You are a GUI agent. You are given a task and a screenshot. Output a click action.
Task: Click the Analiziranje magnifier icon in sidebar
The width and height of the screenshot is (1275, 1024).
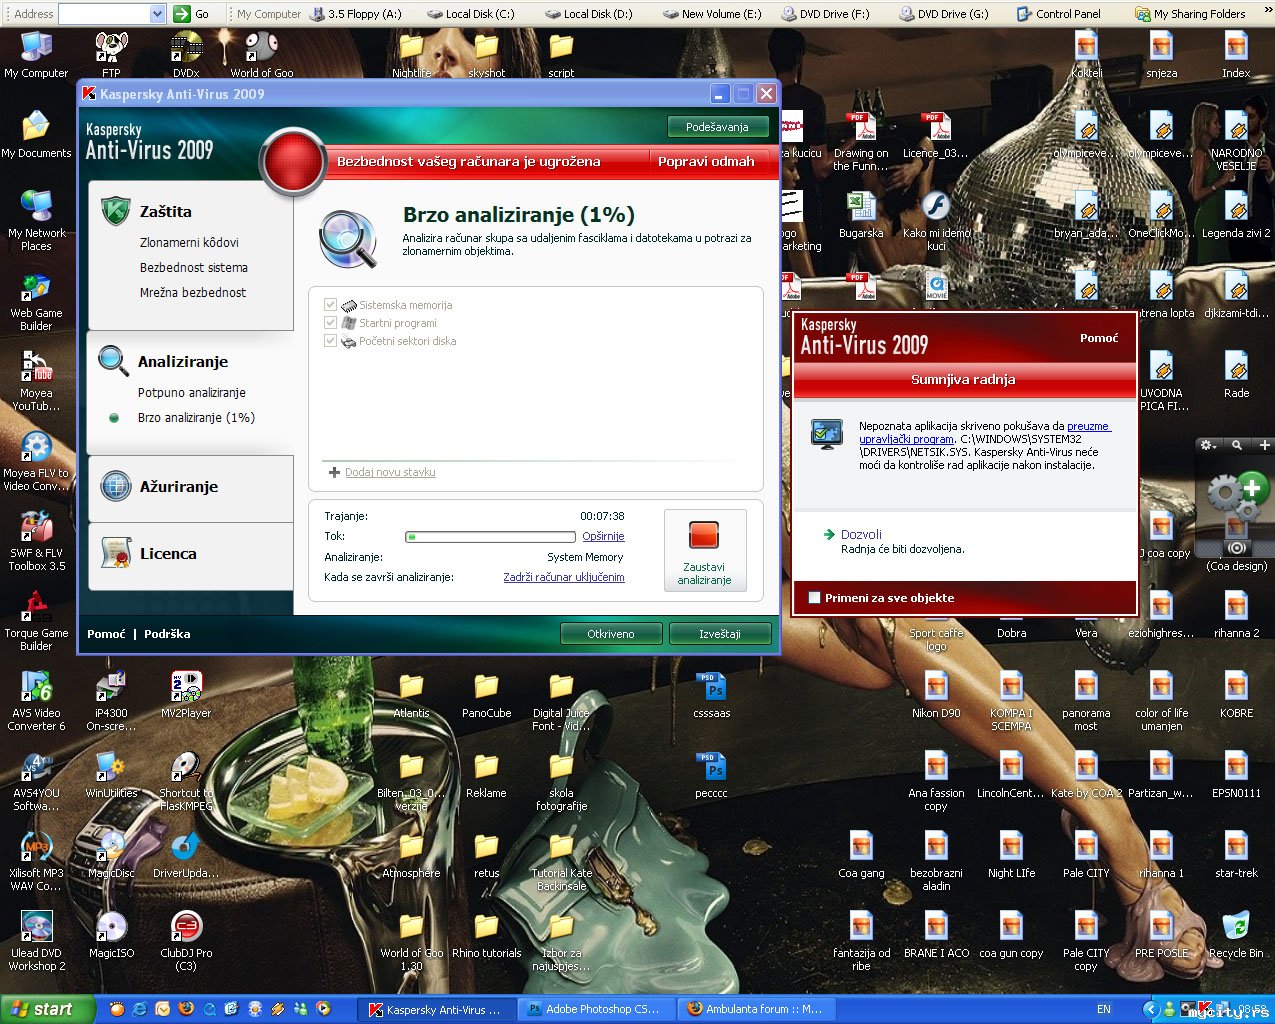(x=113, y=361)
